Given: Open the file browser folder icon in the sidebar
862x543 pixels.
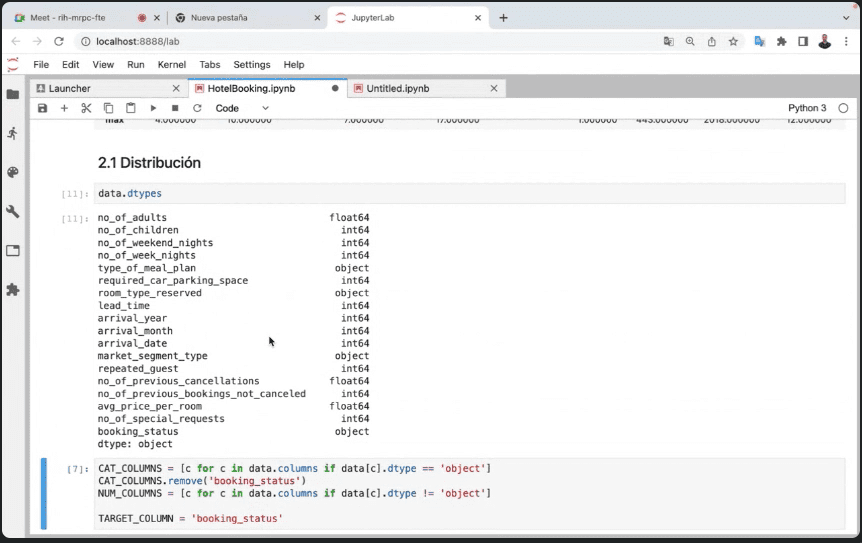Looking at the screenshot, I should click(13, 94).
